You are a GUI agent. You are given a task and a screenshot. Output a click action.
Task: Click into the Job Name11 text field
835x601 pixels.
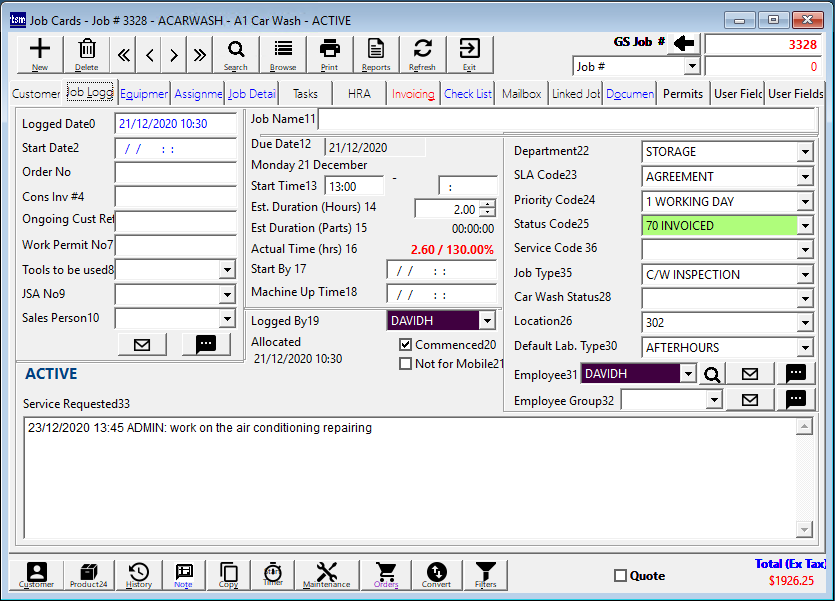click(x=568, y=120)
